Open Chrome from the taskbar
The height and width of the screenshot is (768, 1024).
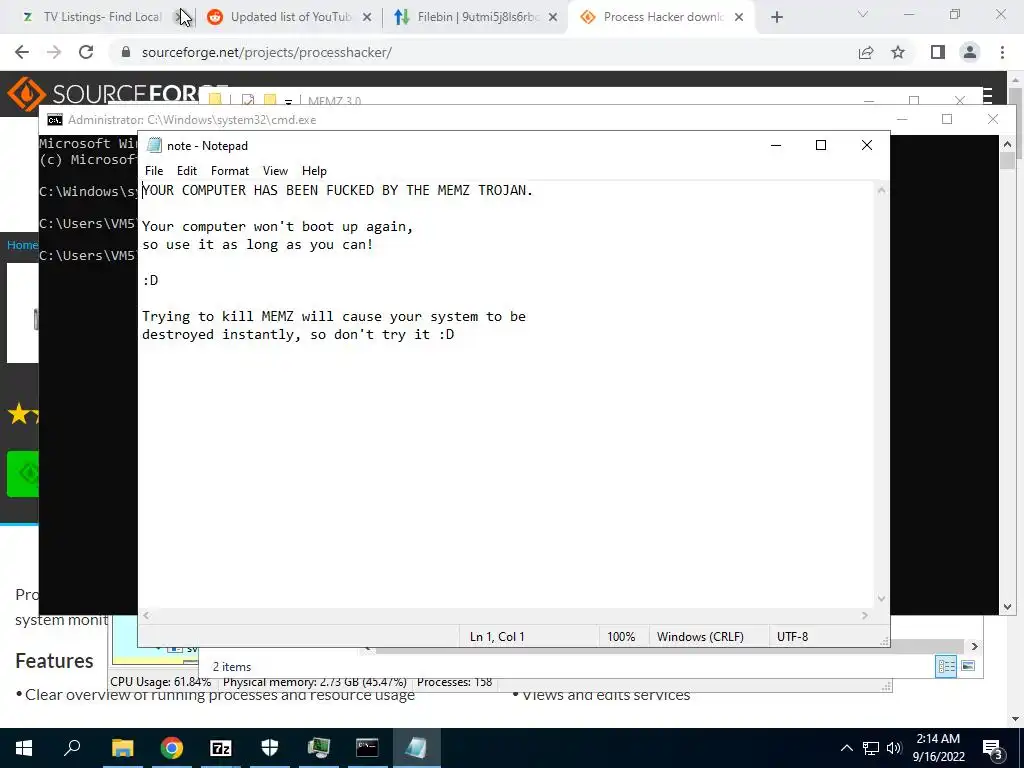click(171, 748)
